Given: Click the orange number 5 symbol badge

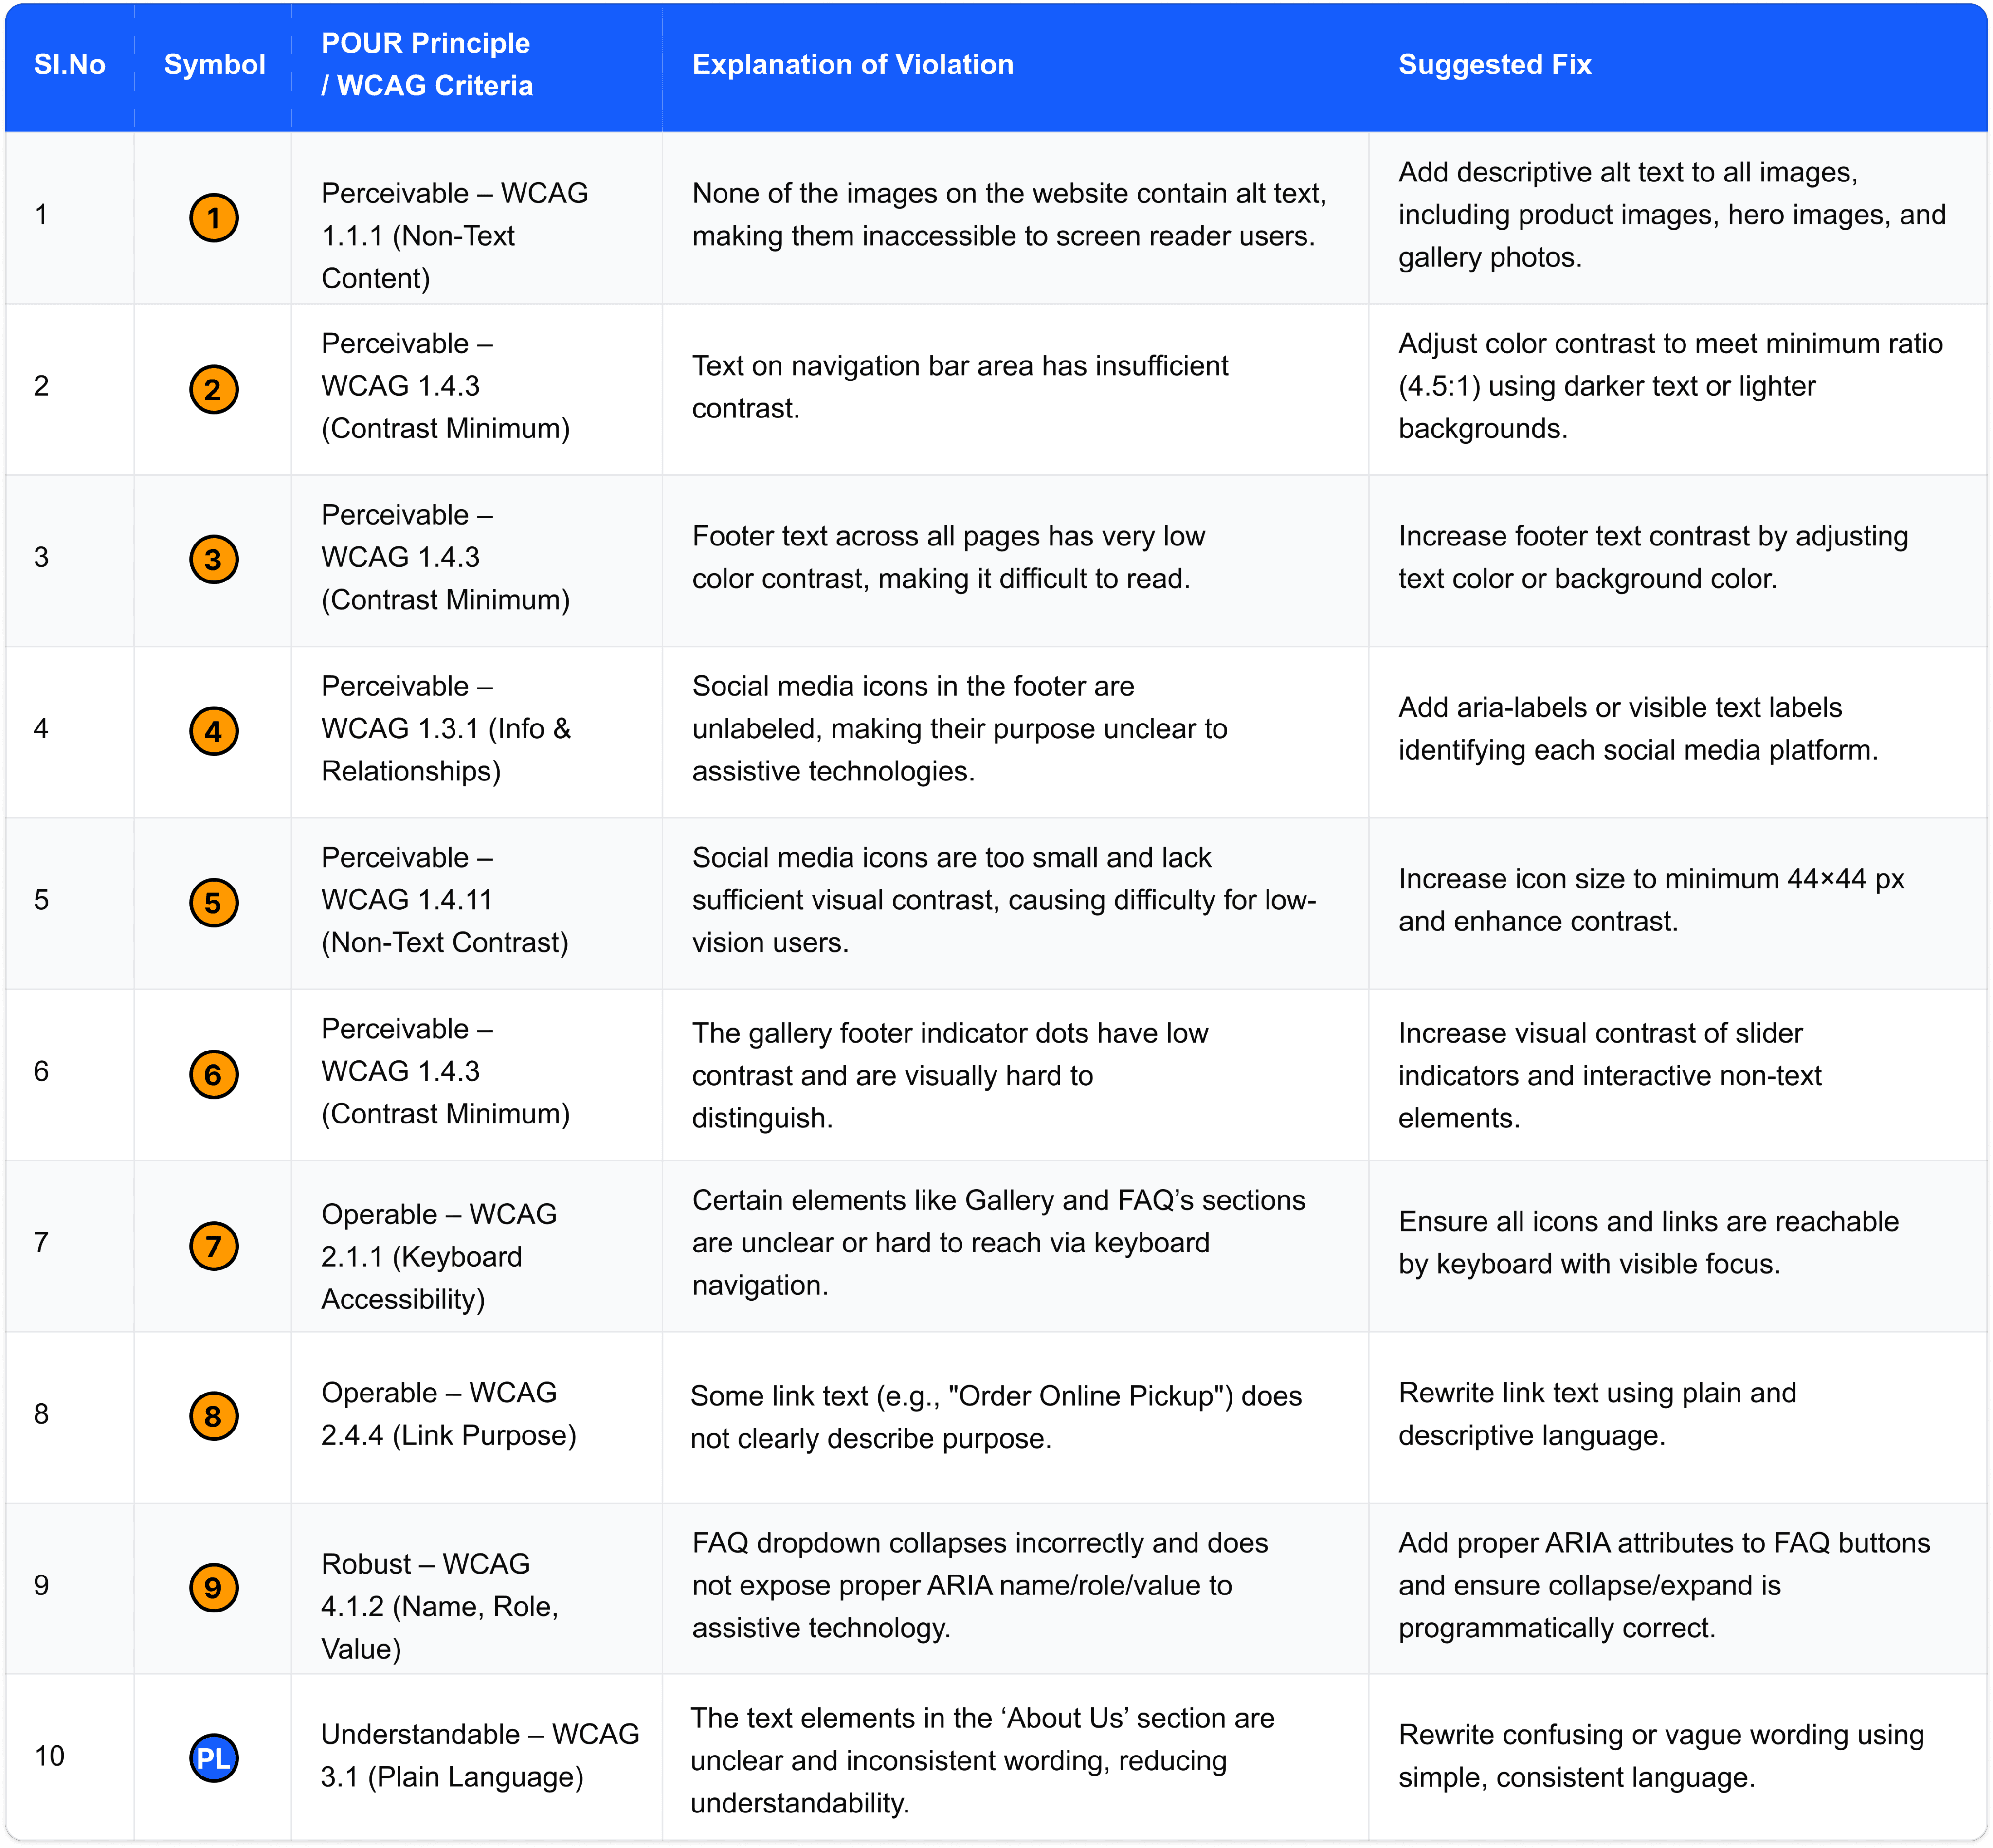Looking at the screenshot, I should point(213,903).
